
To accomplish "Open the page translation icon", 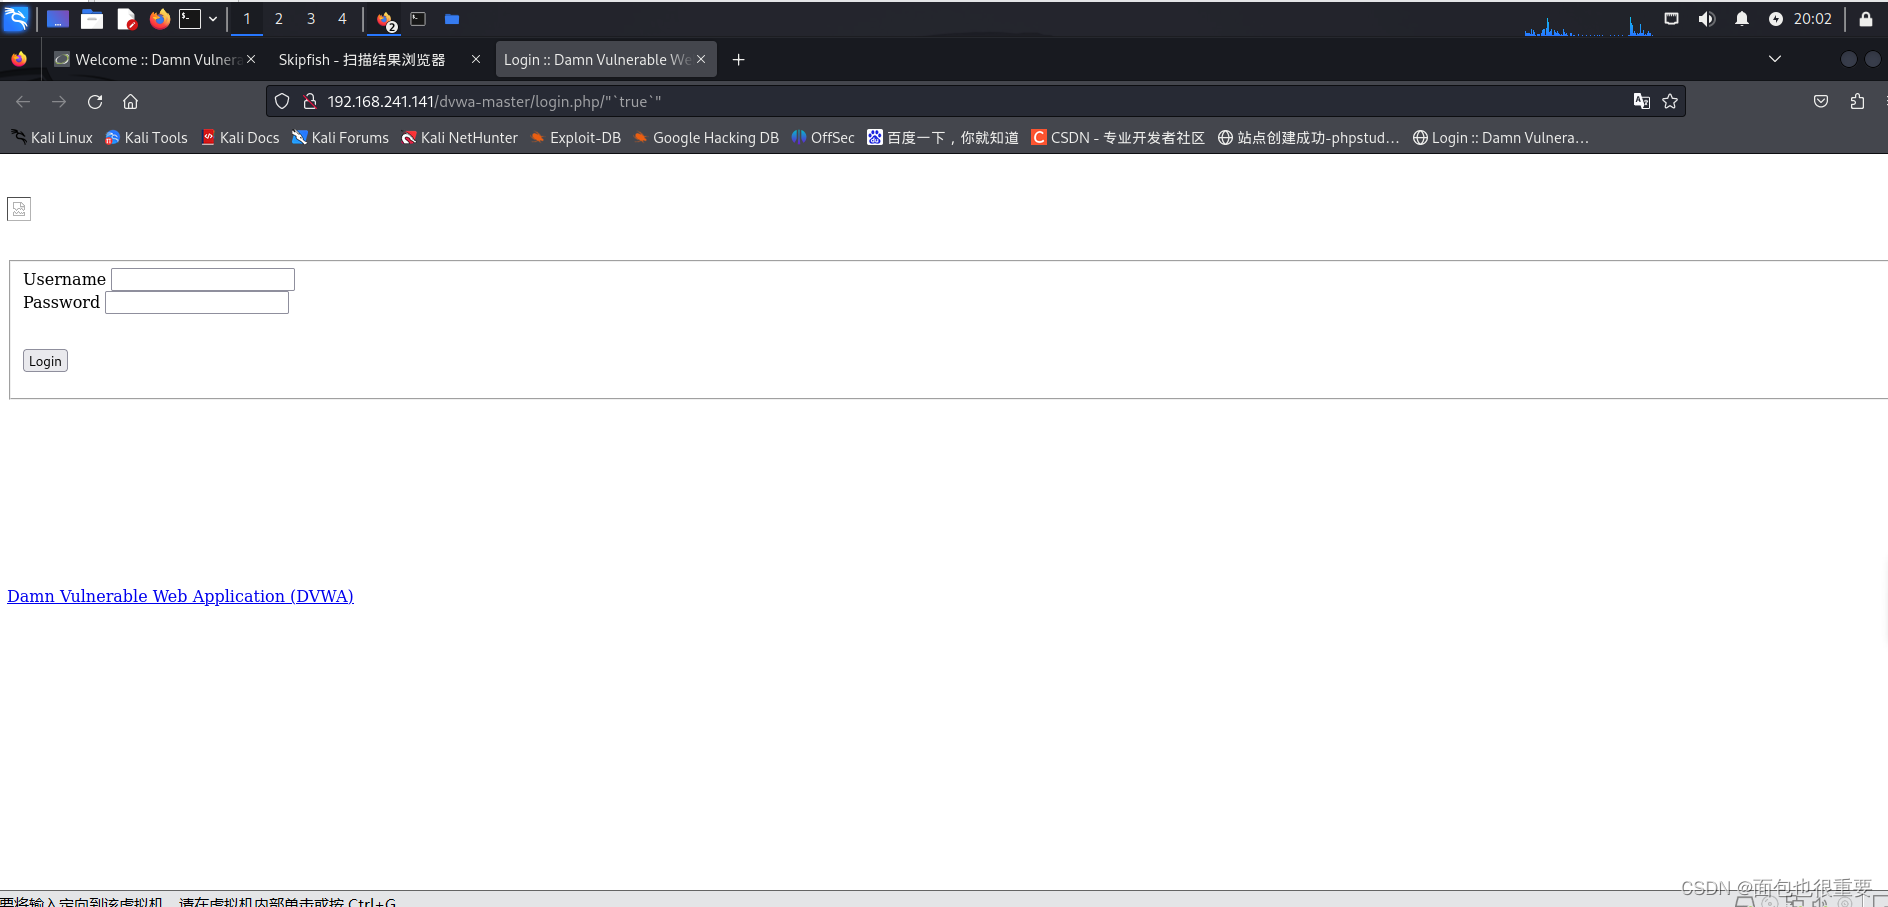I will tap(1641, 101).
